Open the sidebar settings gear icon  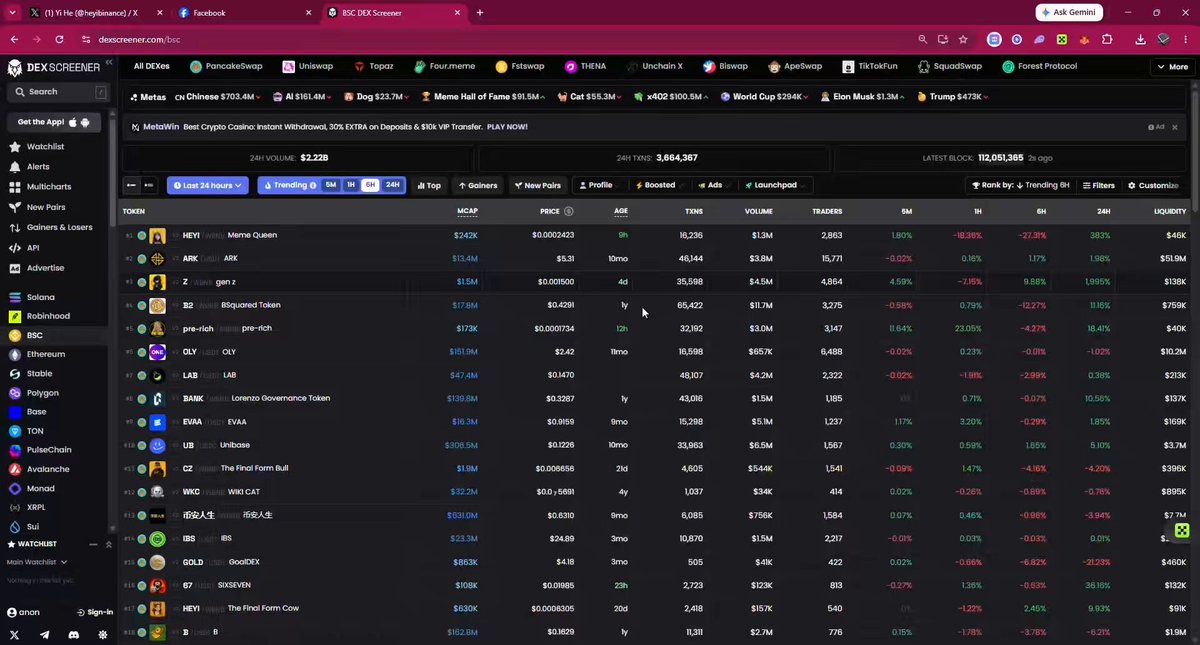(104, 635)
